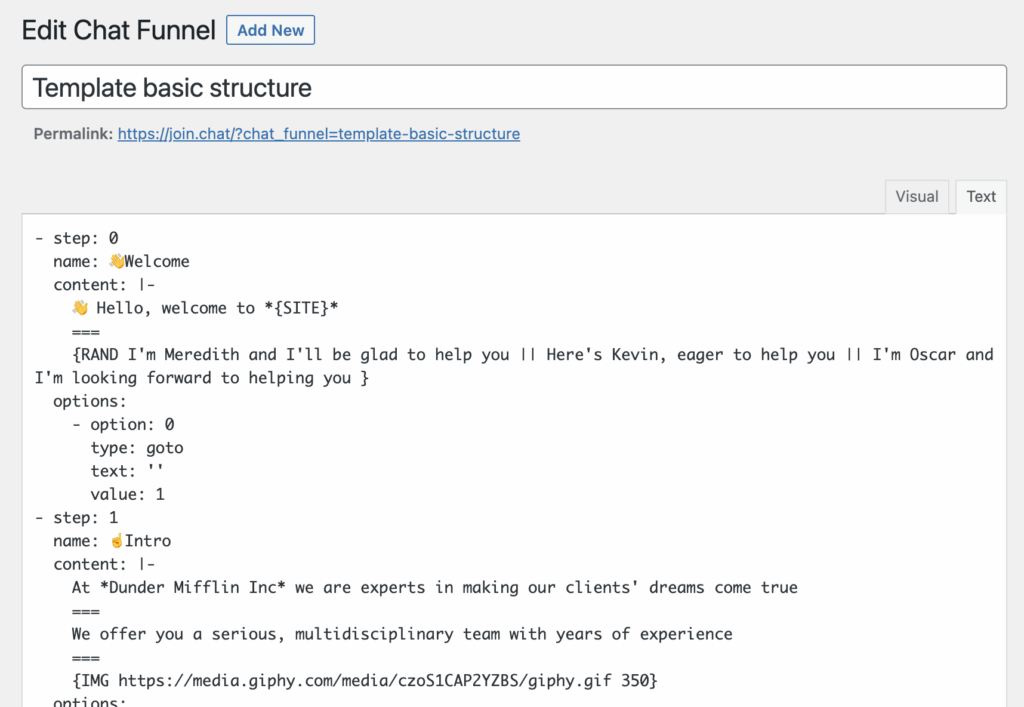The width and height of the screenshot is (1024, 707).
Task: Switch to the Text editor tab
Action: 981,196
